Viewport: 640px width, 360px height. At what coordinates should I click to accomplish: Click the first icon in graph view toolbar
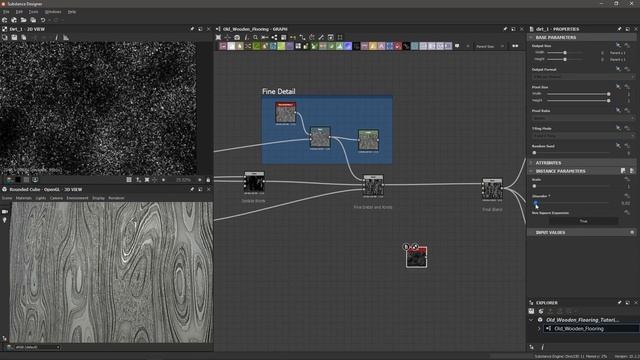click(x=218, y=37)
